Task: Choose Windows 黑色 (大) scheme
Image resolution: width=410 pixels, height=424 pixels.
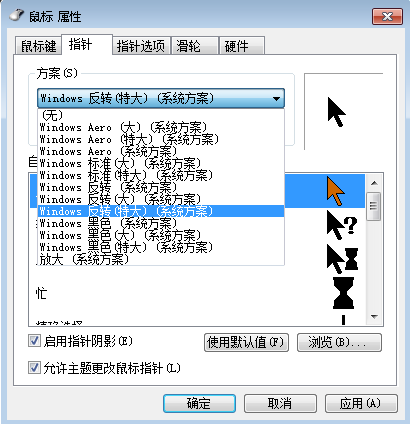Action: click(161, 235)
